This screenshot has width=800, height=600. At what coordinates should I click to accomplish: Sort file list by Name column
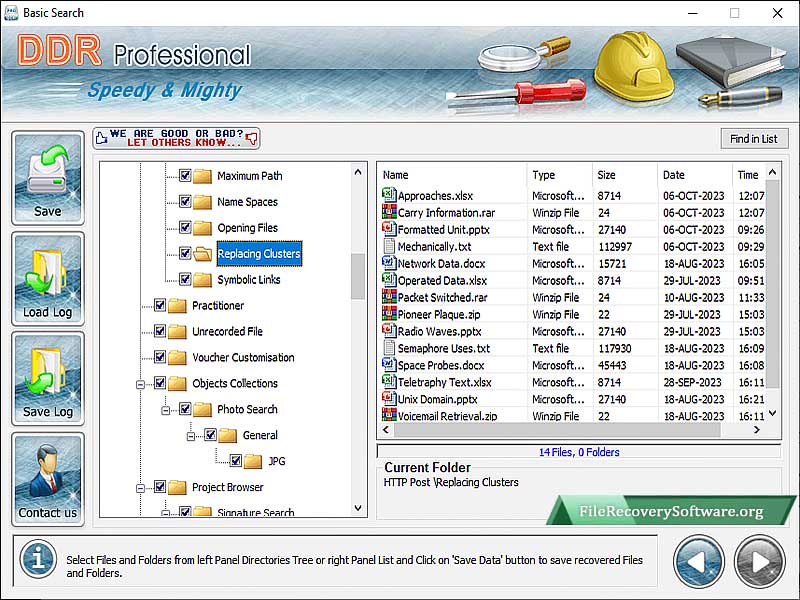450,175
